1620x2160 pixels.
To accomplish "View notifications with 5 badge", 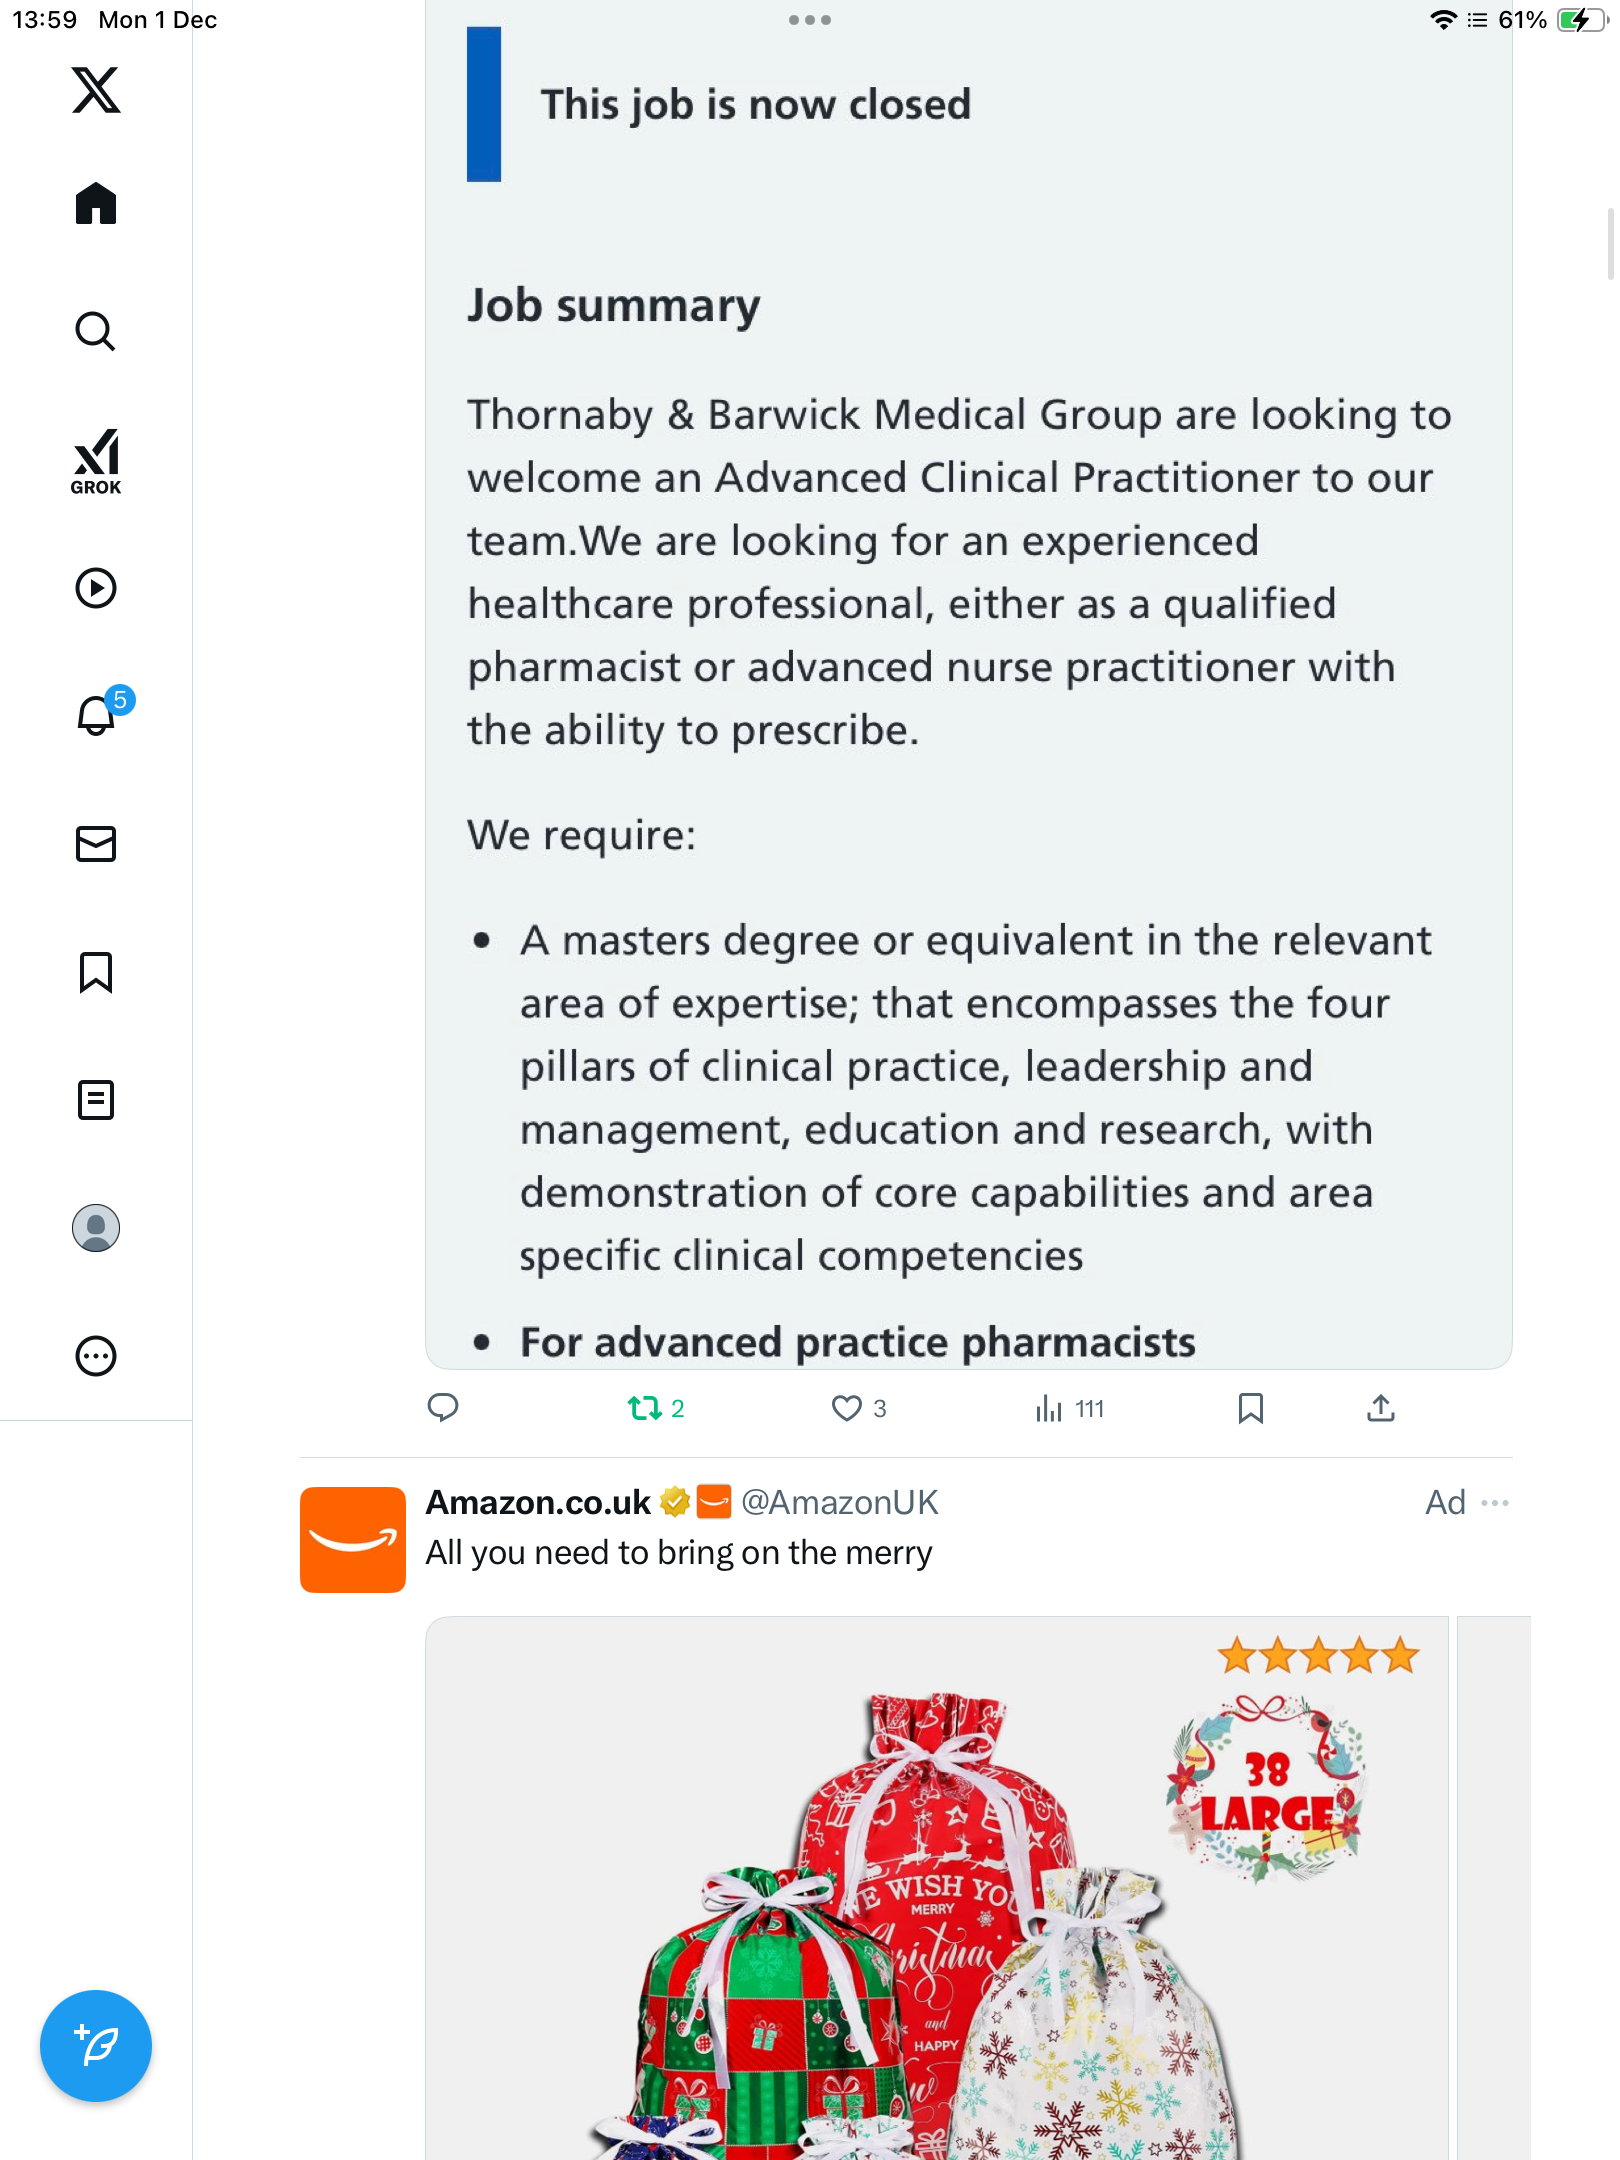I will [x=98, y=715].
